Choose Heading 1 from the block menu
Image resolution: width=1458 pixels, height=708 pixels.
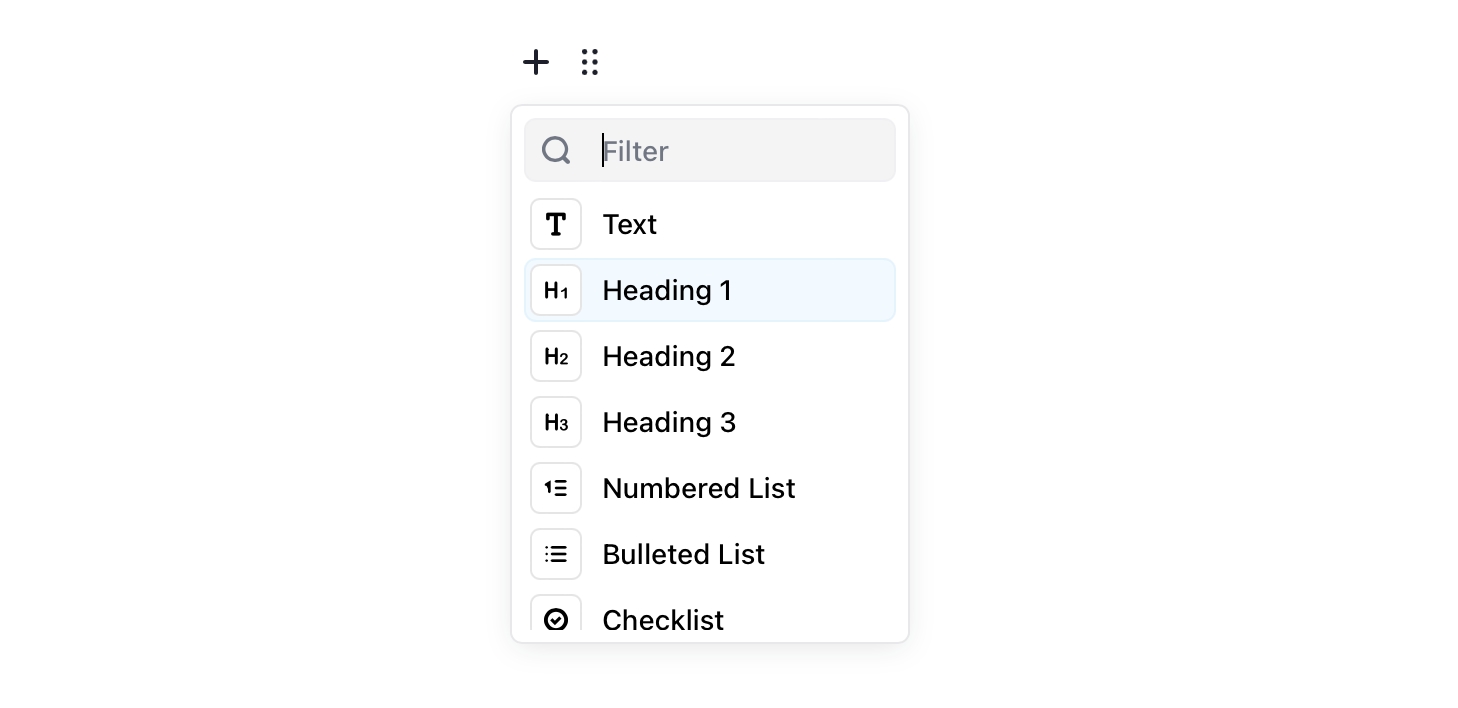coord(667,291)
